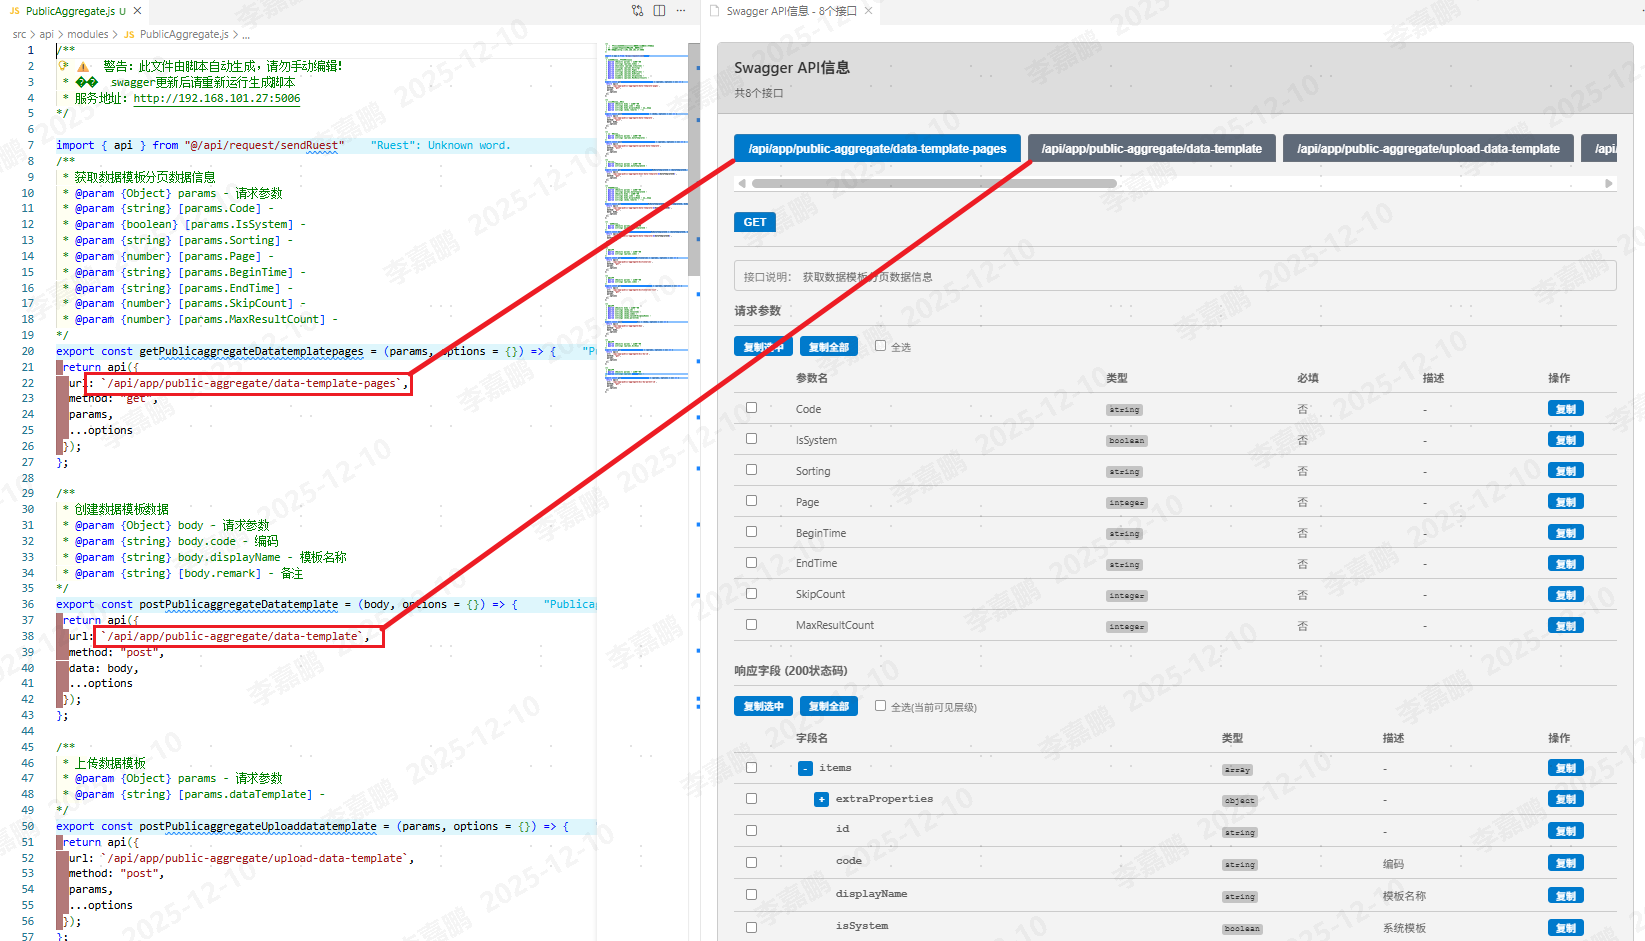
Task: Collapse the items field with the minus icon
Action: (805, 769)
